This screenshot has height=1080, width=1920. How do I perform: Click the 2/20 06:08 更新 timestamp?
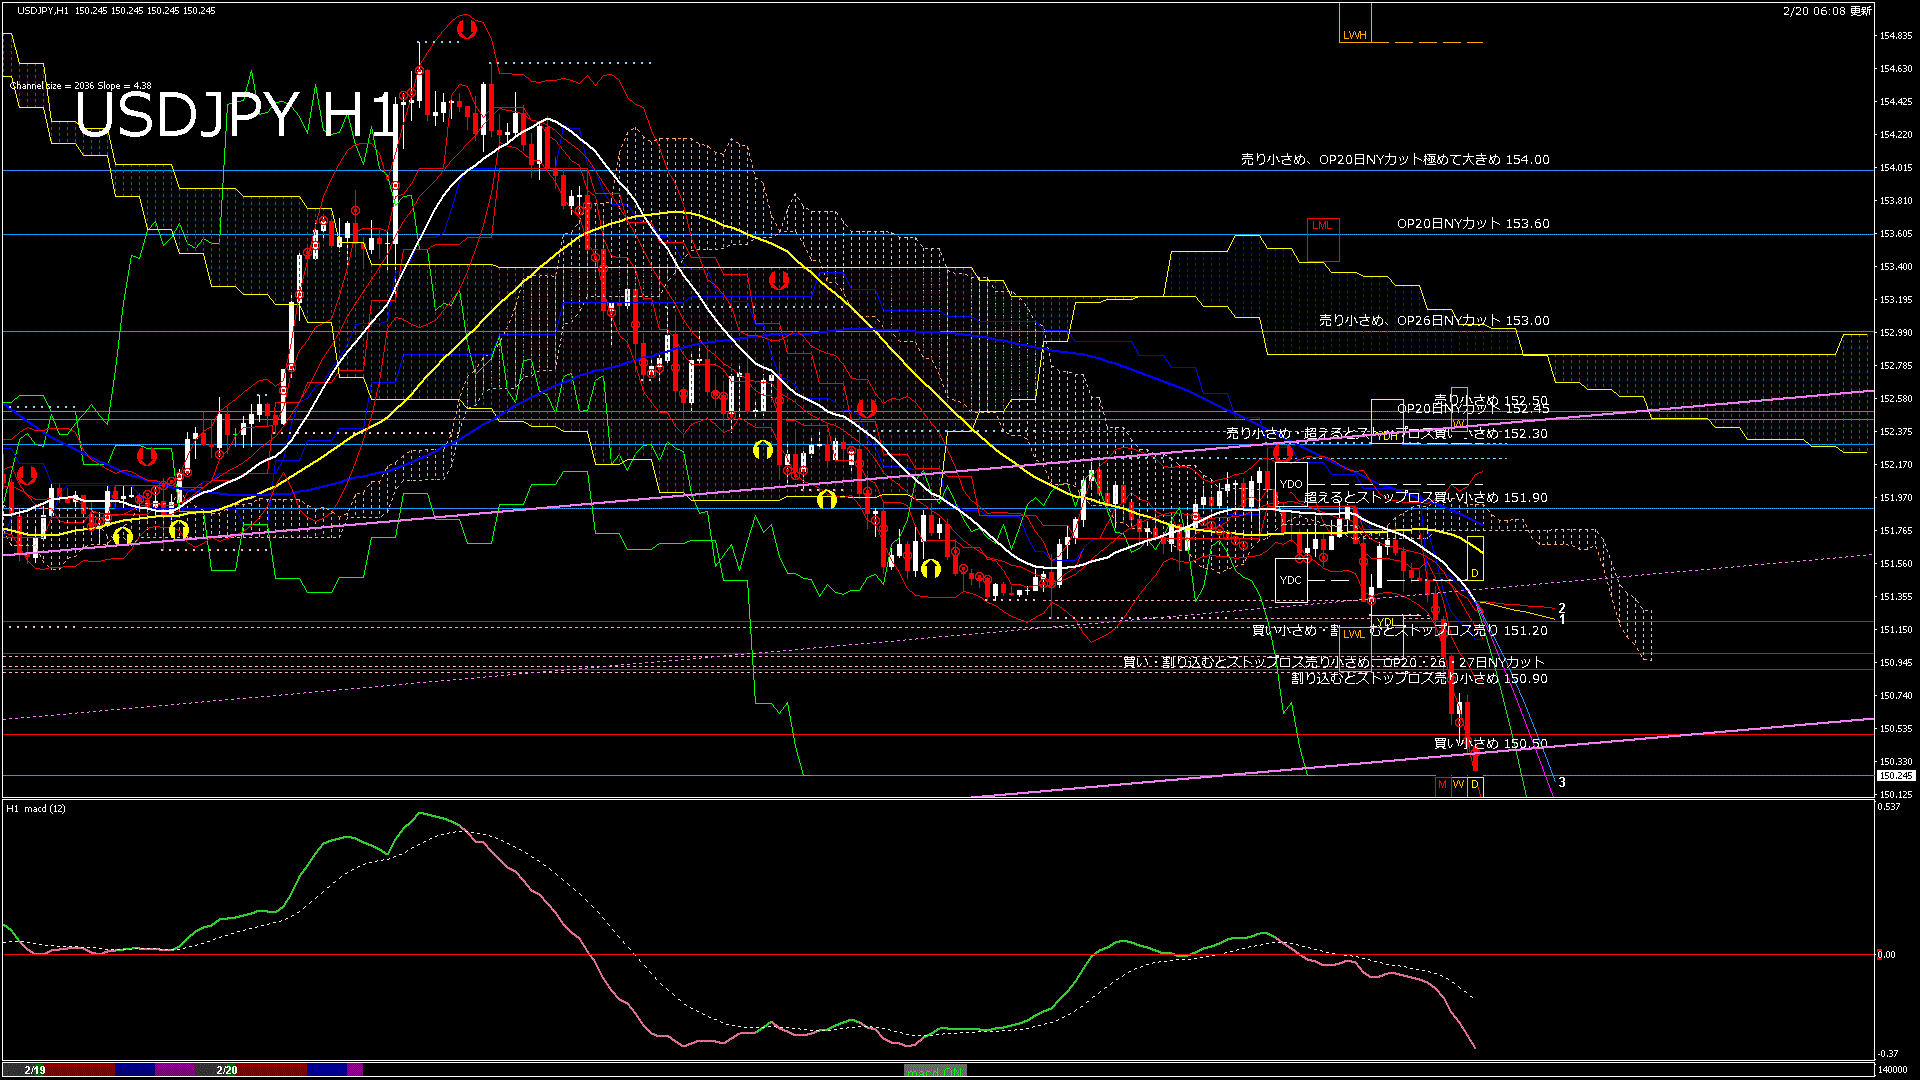(x=1827, y=11)
